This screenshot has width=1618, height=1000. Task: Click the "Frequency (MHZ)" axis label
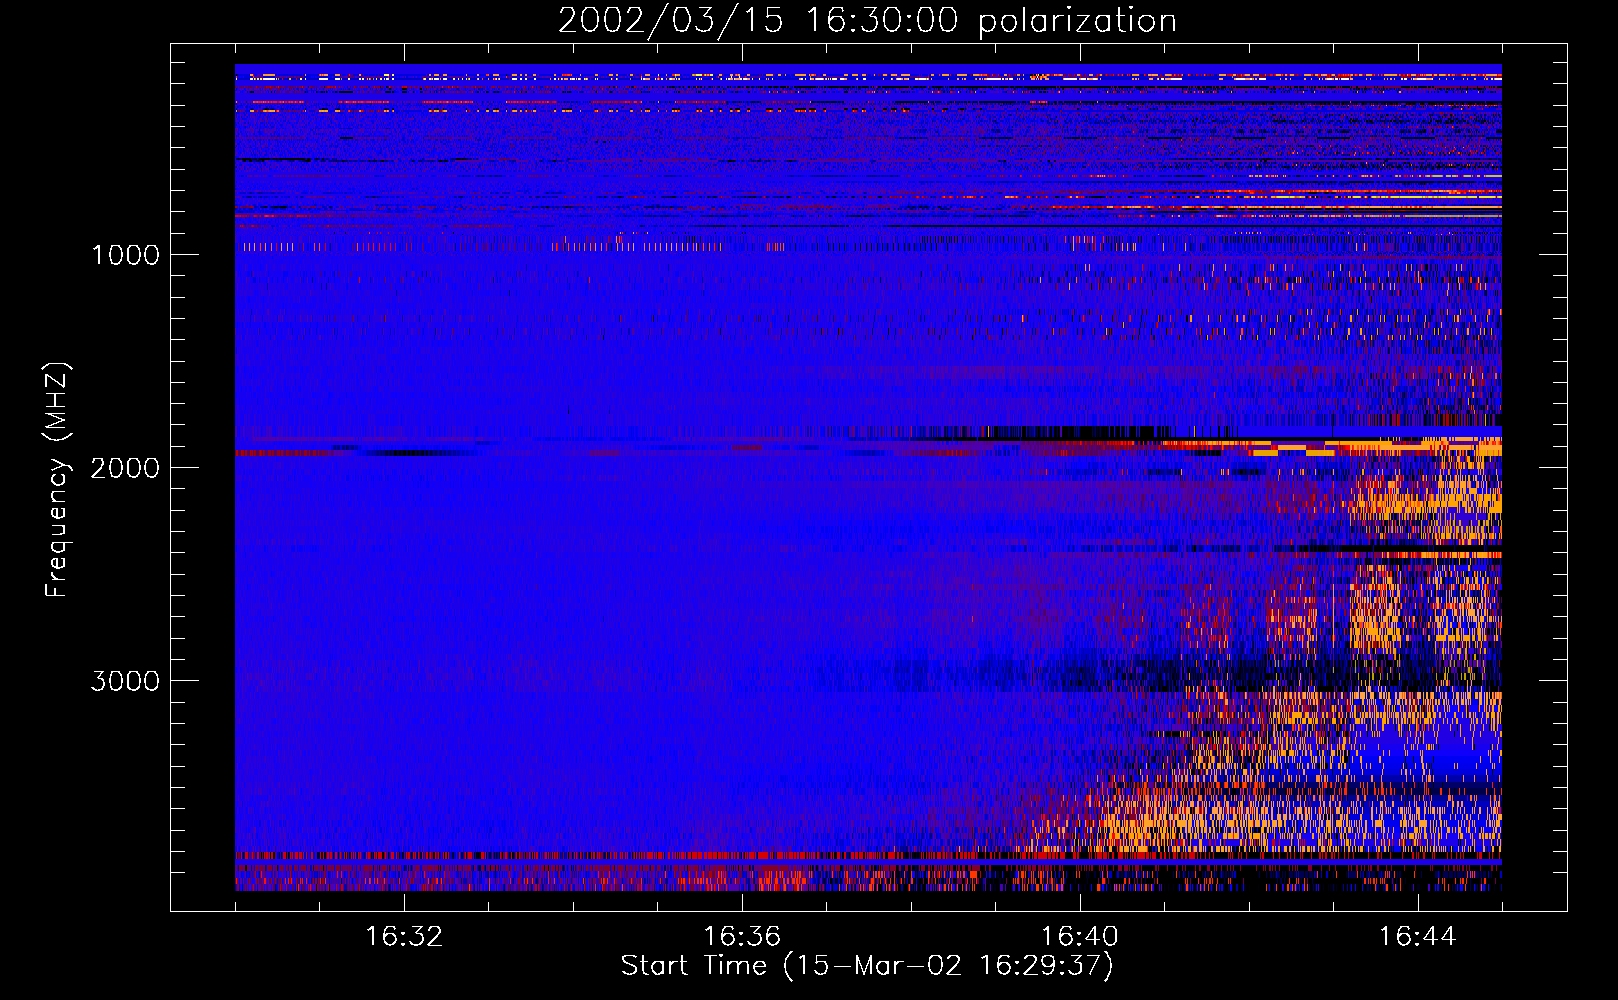point(57,480)
